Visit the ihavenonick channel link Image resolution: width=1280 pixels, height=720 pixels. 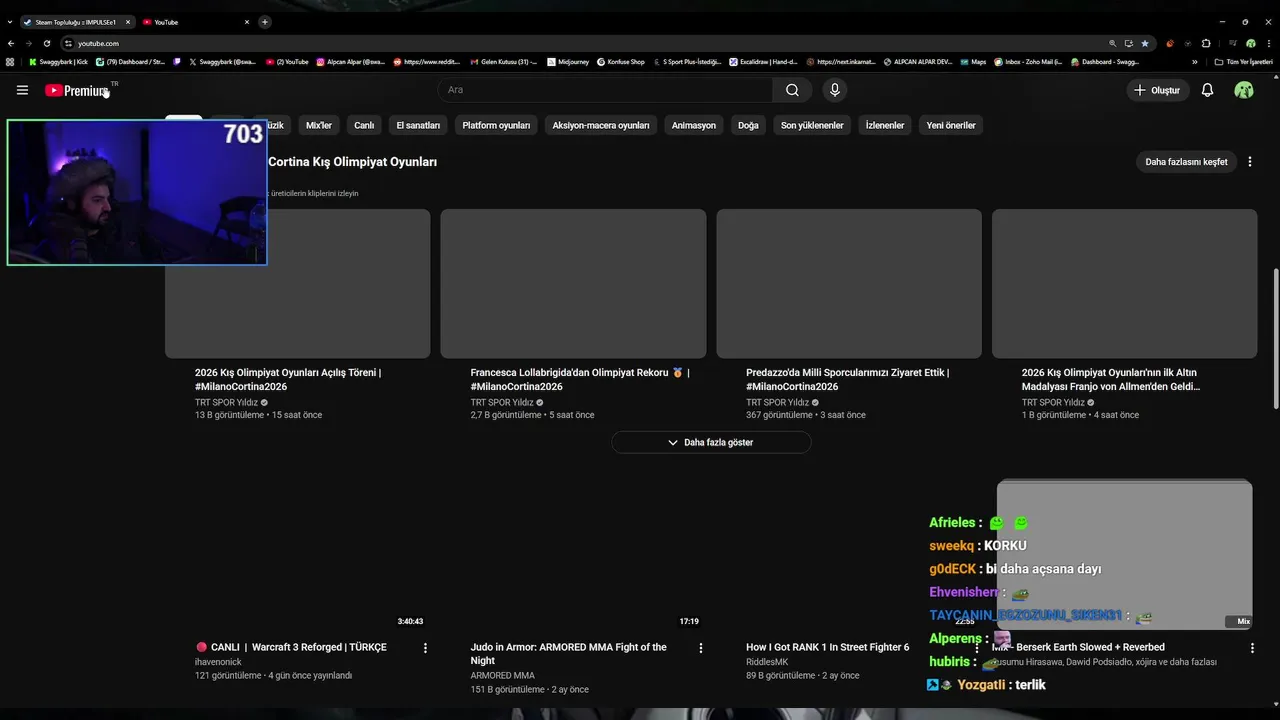click(218, 662)
